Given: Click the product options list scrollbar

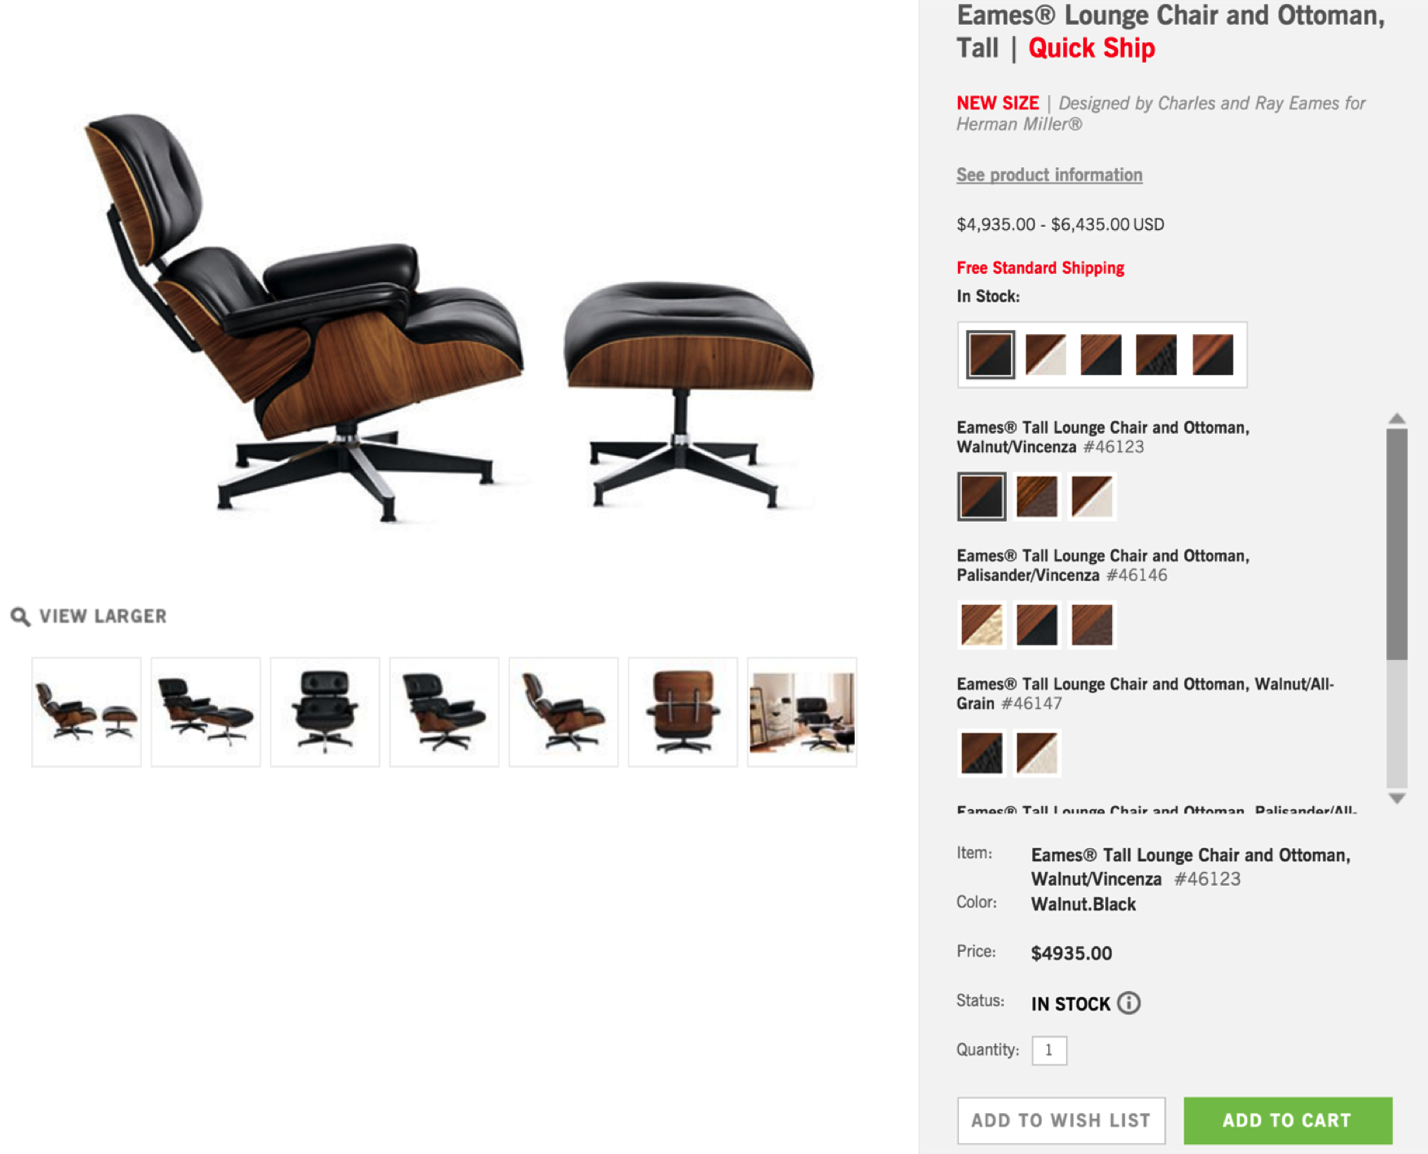Looking at the screenshot, I should 1397,544.
